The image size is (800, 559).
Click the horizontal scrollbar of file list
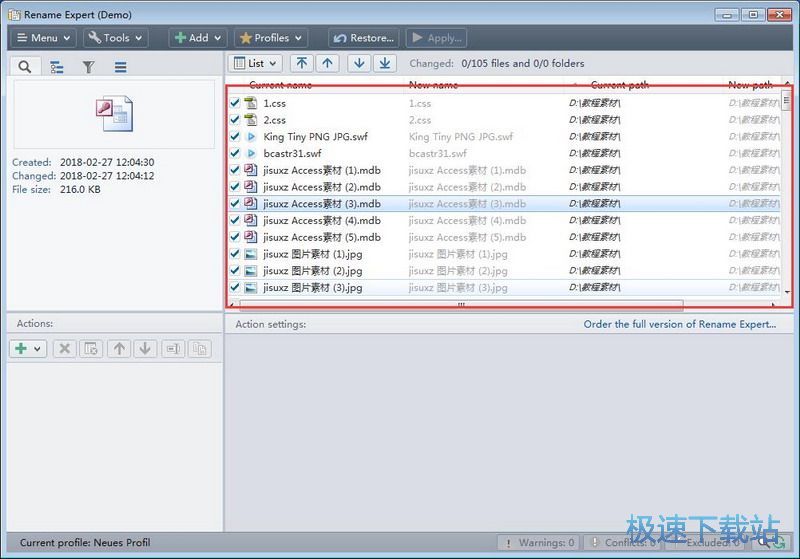[x=460, y=305]
